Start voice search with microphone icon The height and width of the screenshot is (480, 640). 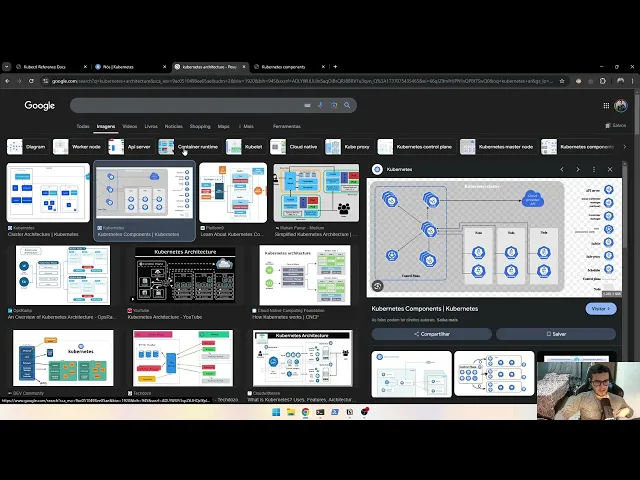(x=320, y=105)
